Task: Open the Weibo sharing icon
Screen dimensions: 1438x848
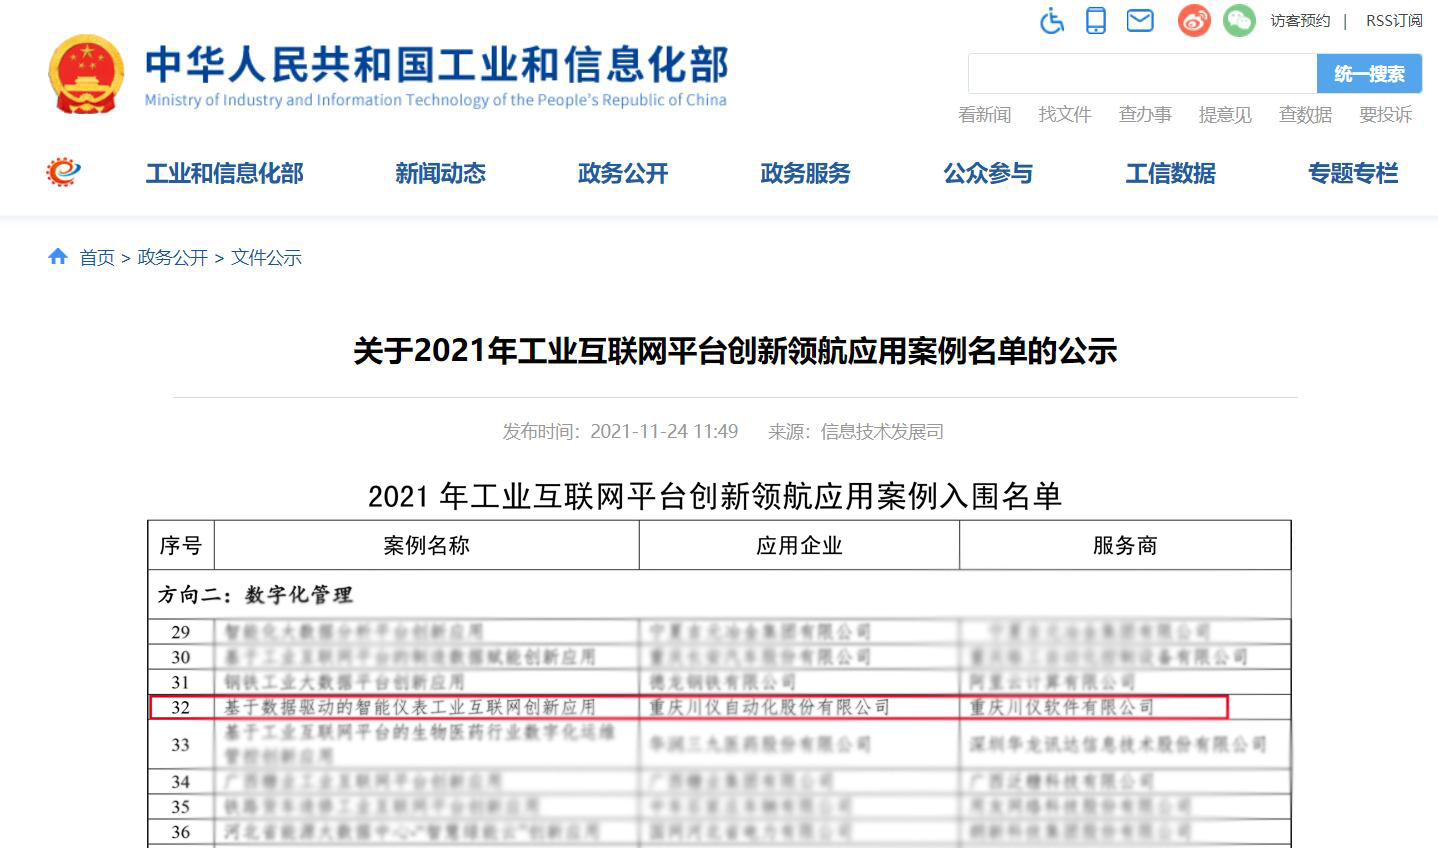Action: [1192, 20]
